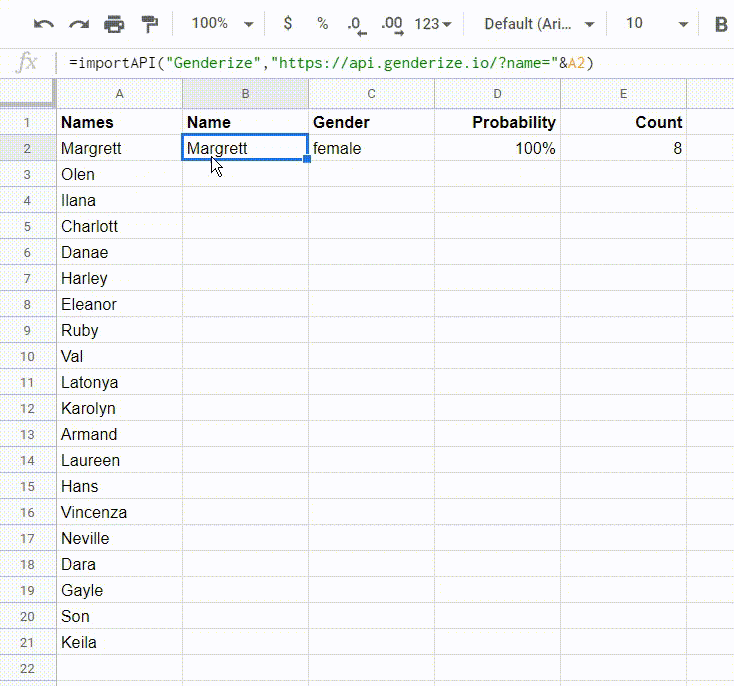Select the cell with name Charlott

[x=119, y=226]
